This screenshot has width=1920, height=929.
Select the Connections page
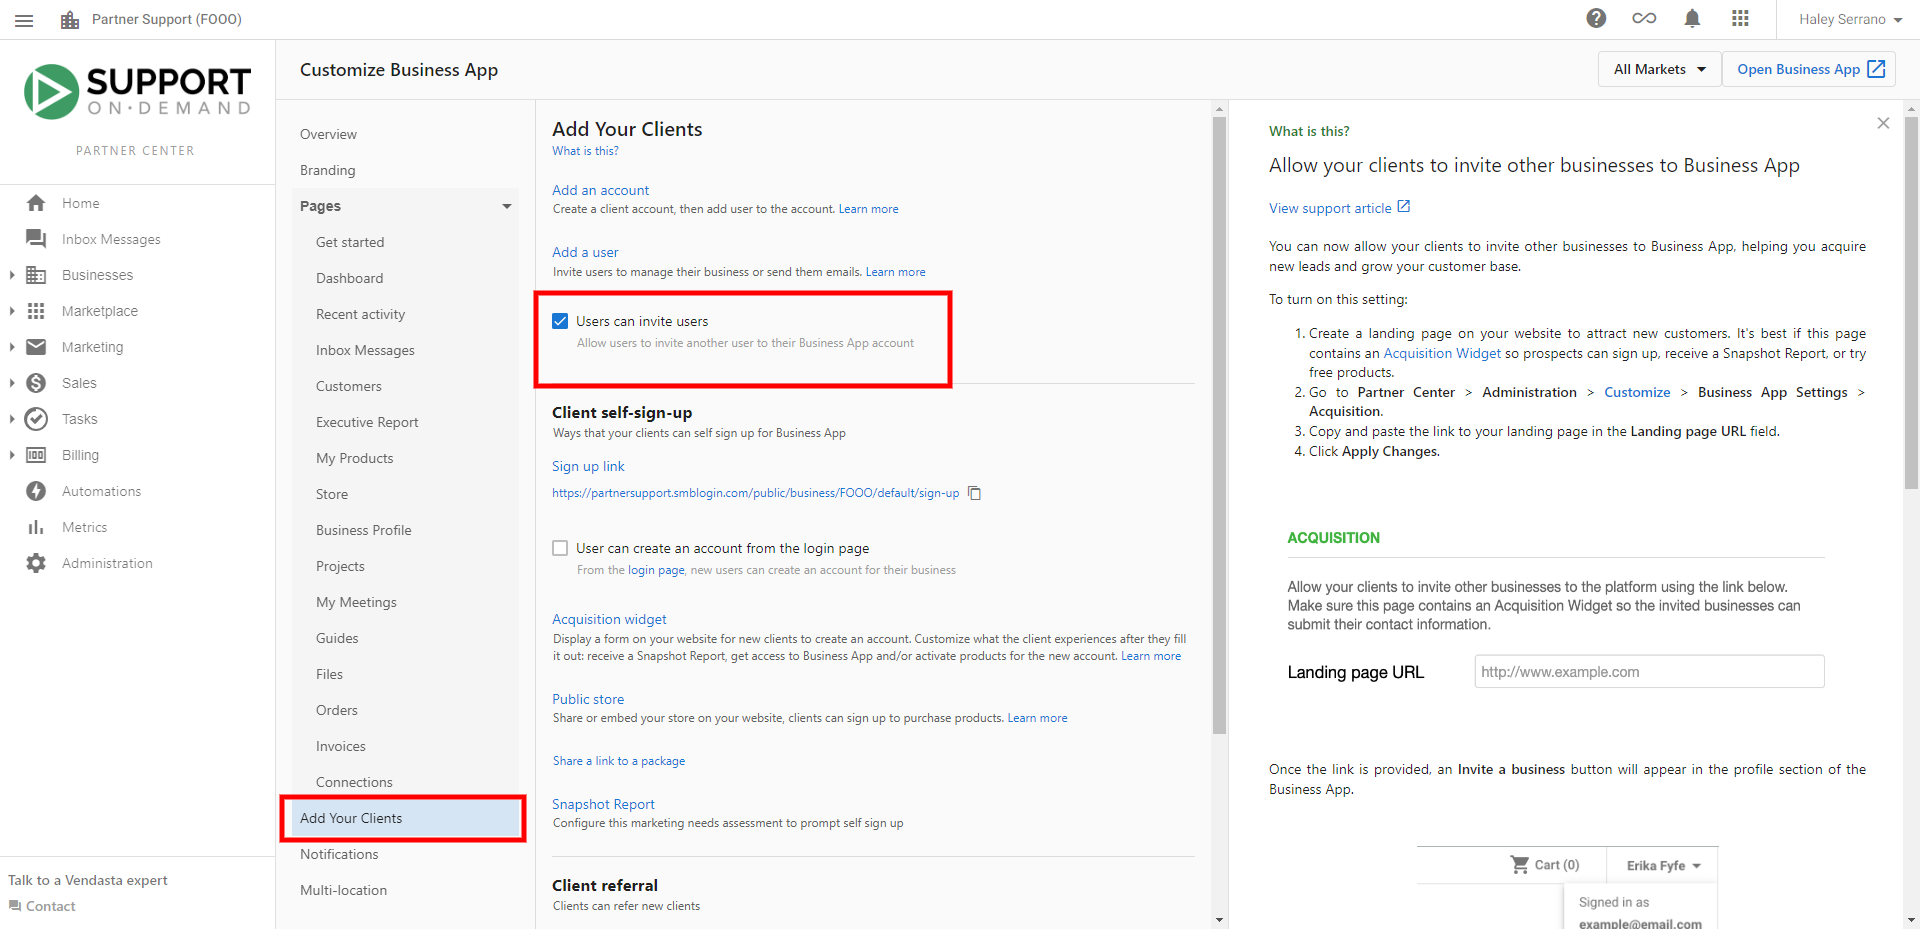(x=354, y=782)
